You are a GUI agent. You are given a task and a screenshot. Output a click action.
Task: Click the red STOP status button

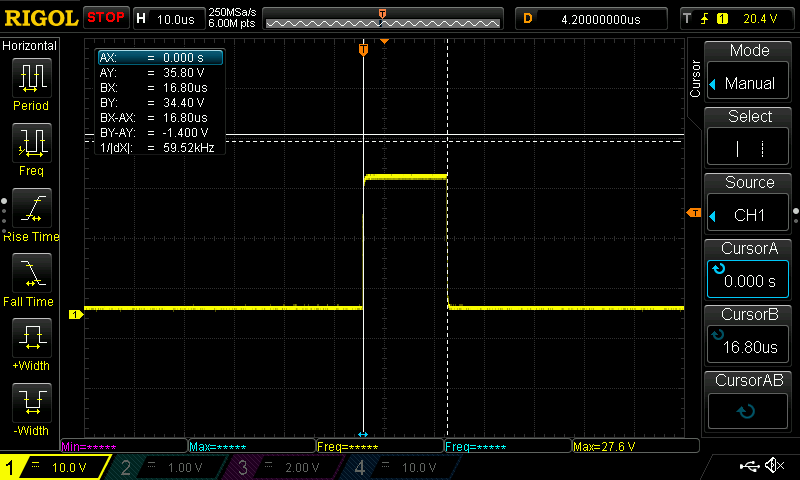(x=105, y=17)
